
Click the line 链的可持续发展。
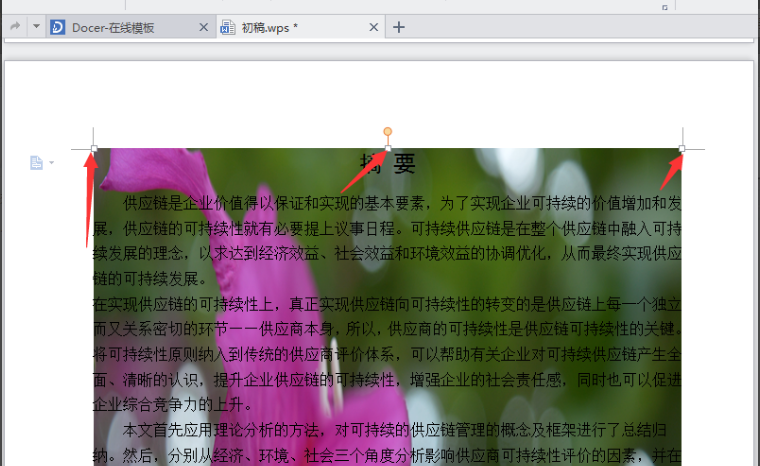(150, 278)
